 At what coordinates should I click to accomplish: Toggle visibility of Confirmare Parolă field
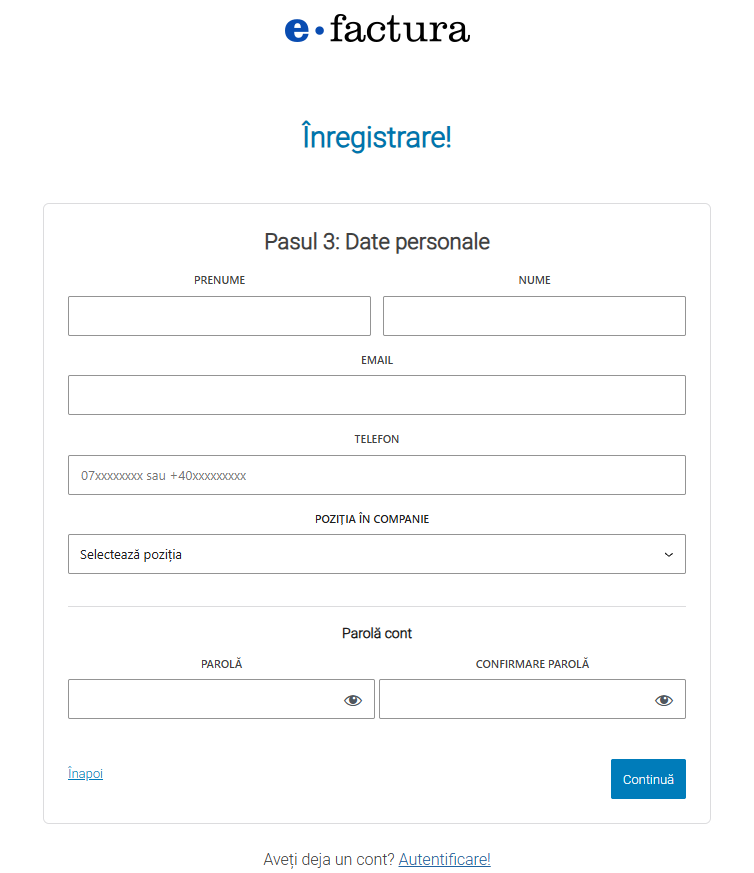click(664, 700)
